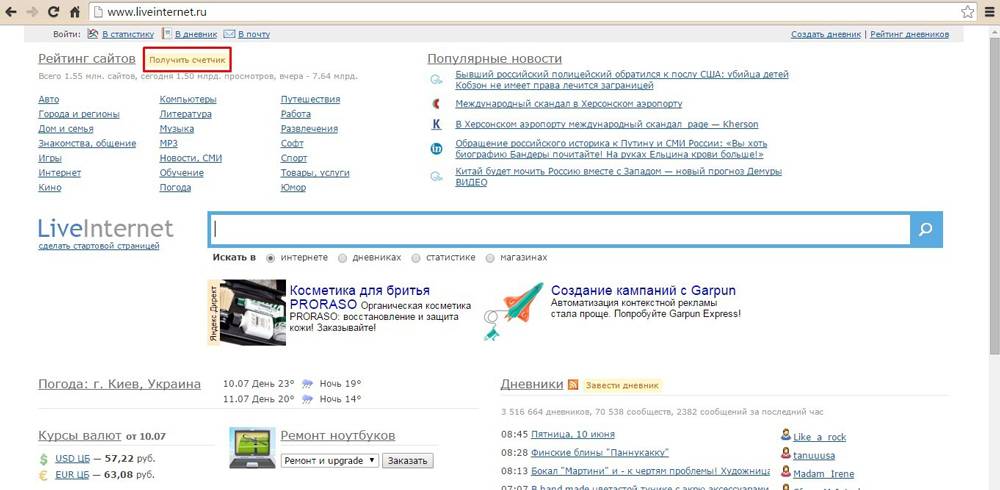This screenshot has height=490, width=1000.
Task: Open Путешествия category
Action: pos(311,100)
